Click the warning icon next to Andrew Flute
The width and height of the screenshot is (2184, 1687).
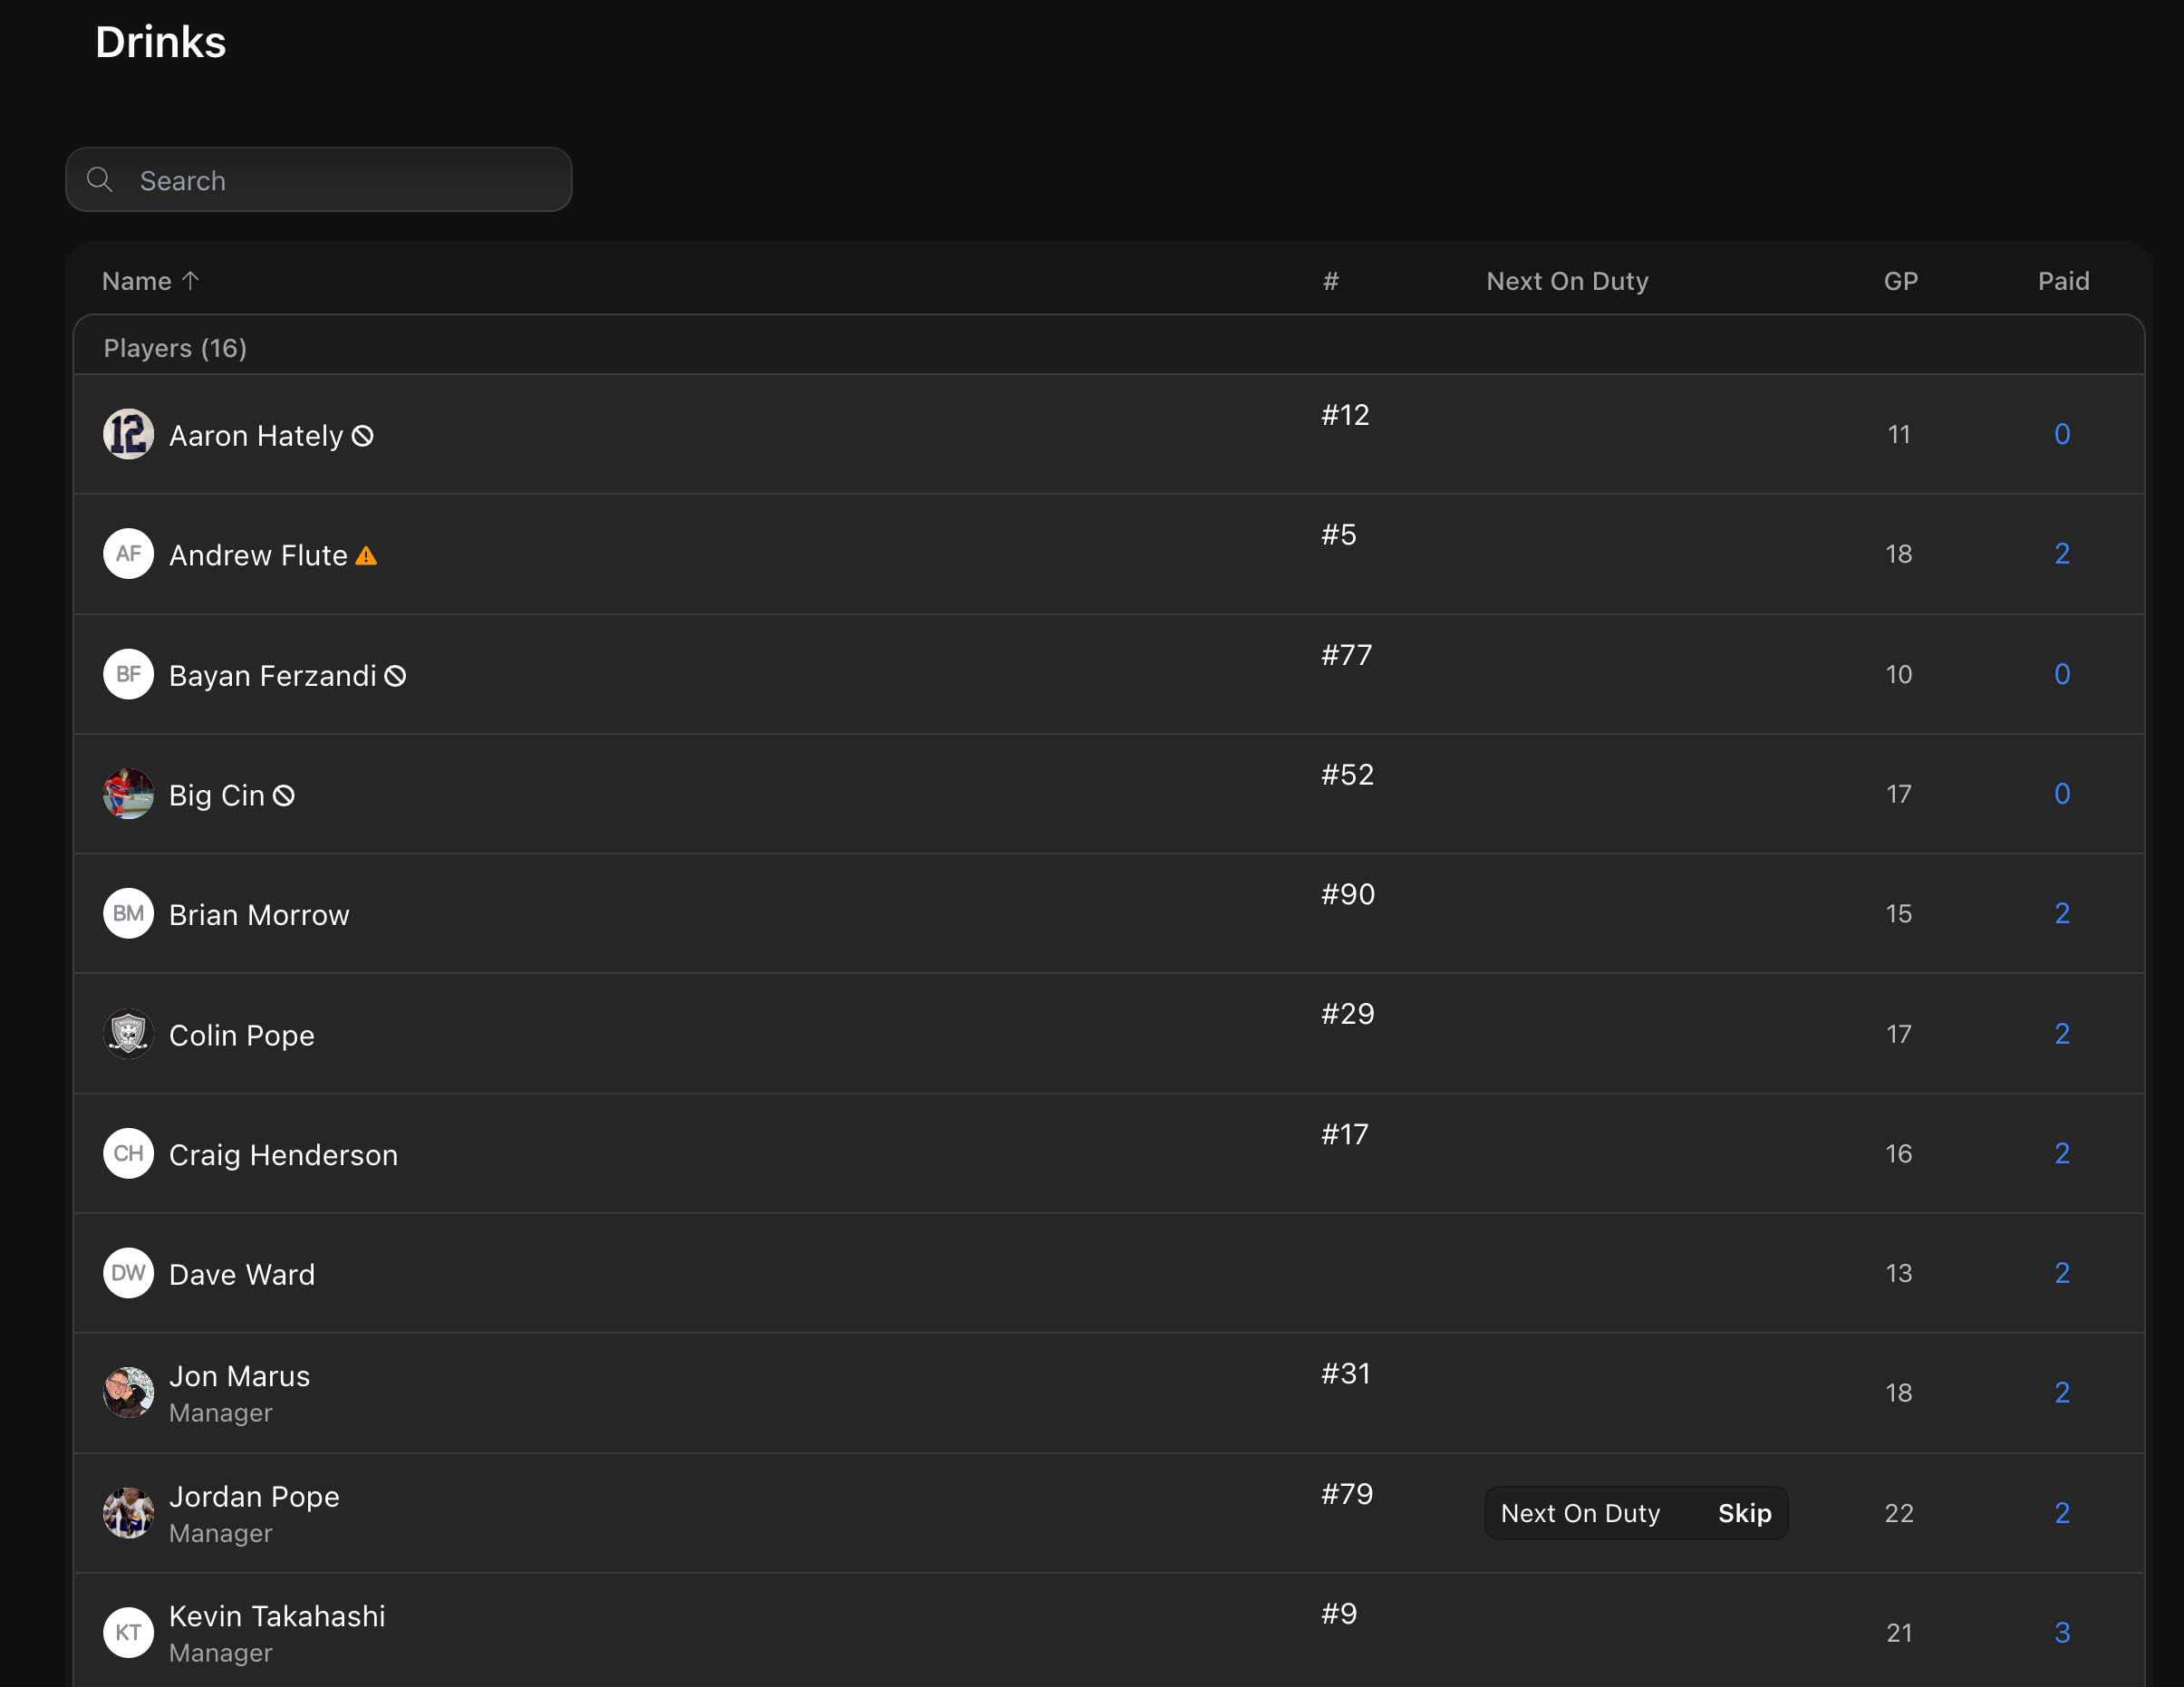[x=367, y=556]
